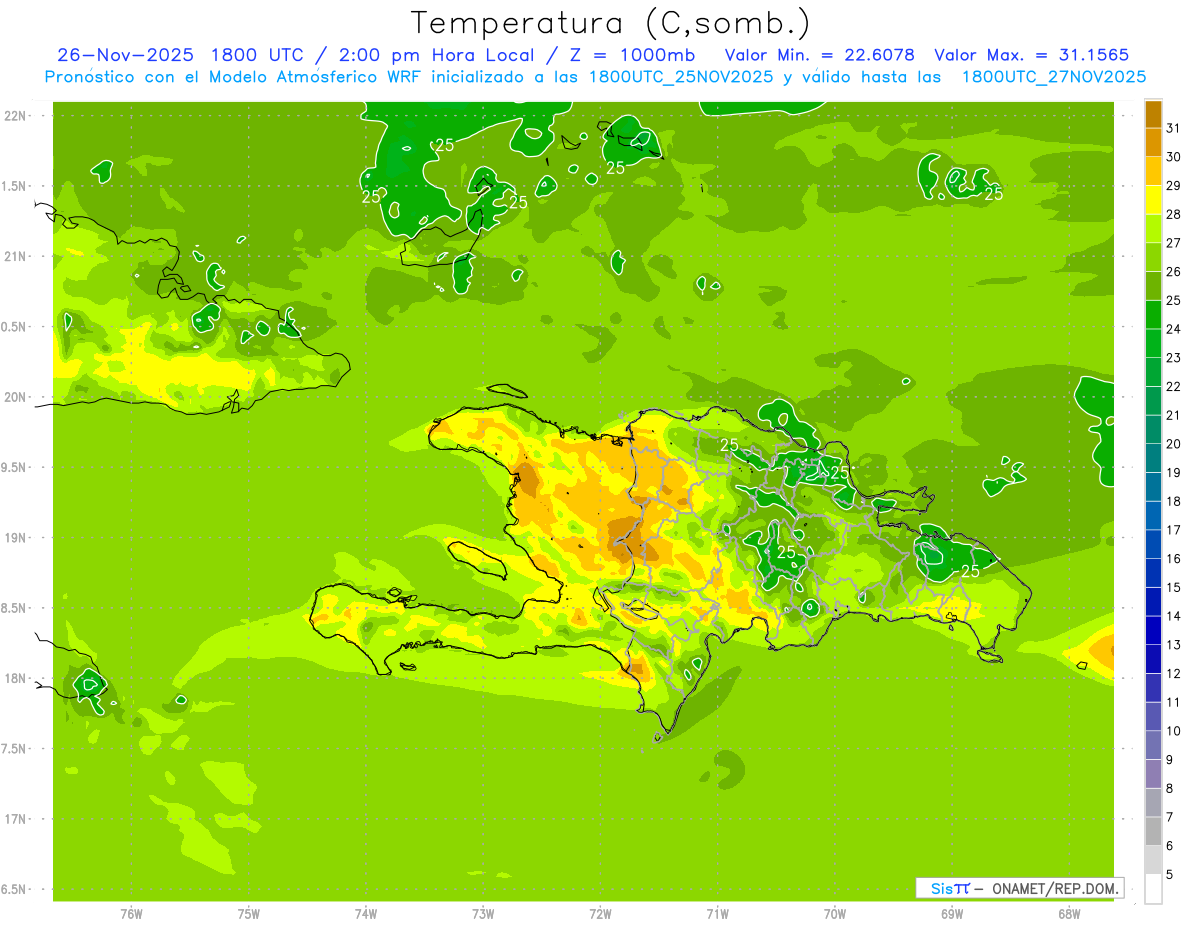Click the '21N' latitude axis label
Screen dimensions: 1200x927
tap(14, 256)
